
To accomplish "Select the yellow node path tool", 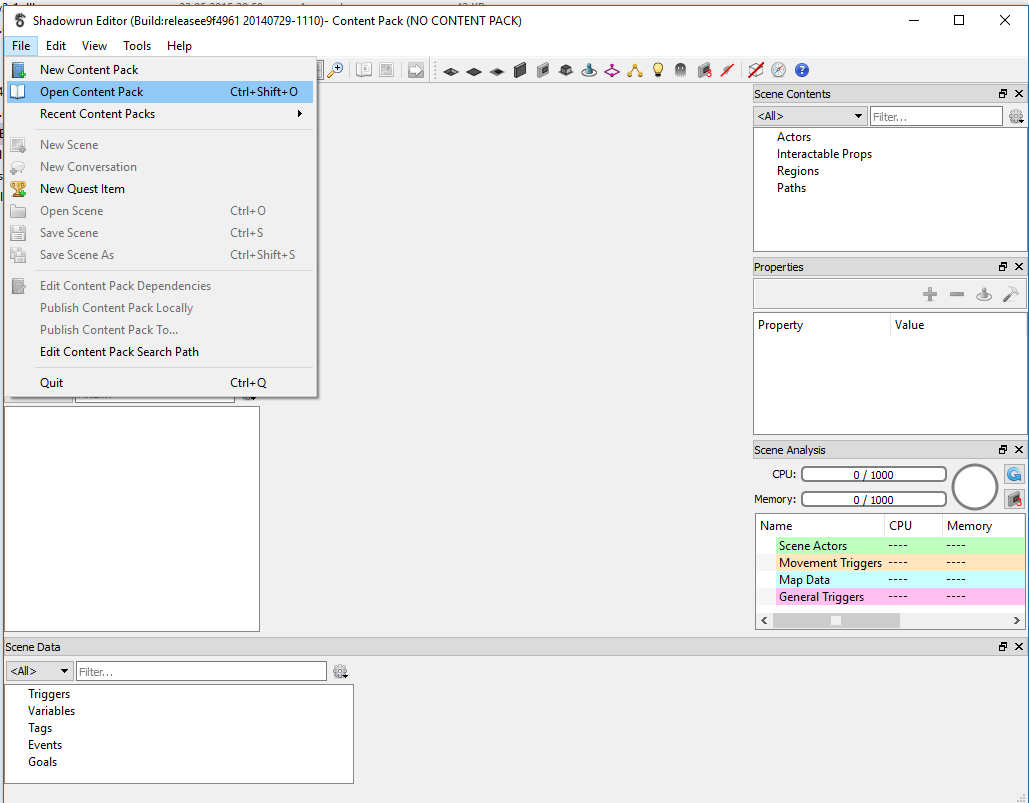I will tap(635, 70).
